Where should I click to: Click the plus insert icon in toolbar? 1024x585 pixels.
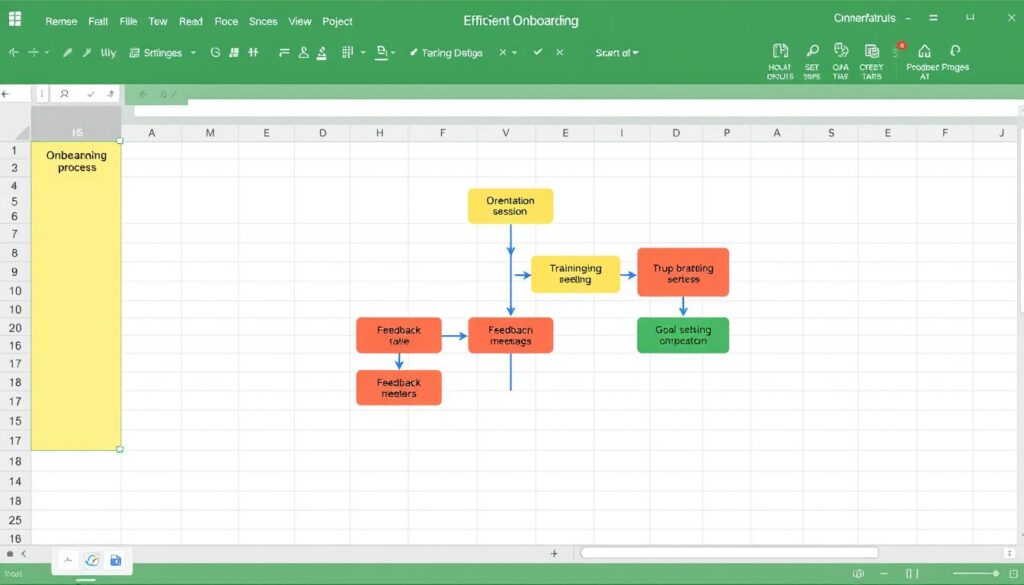[33, 52]
